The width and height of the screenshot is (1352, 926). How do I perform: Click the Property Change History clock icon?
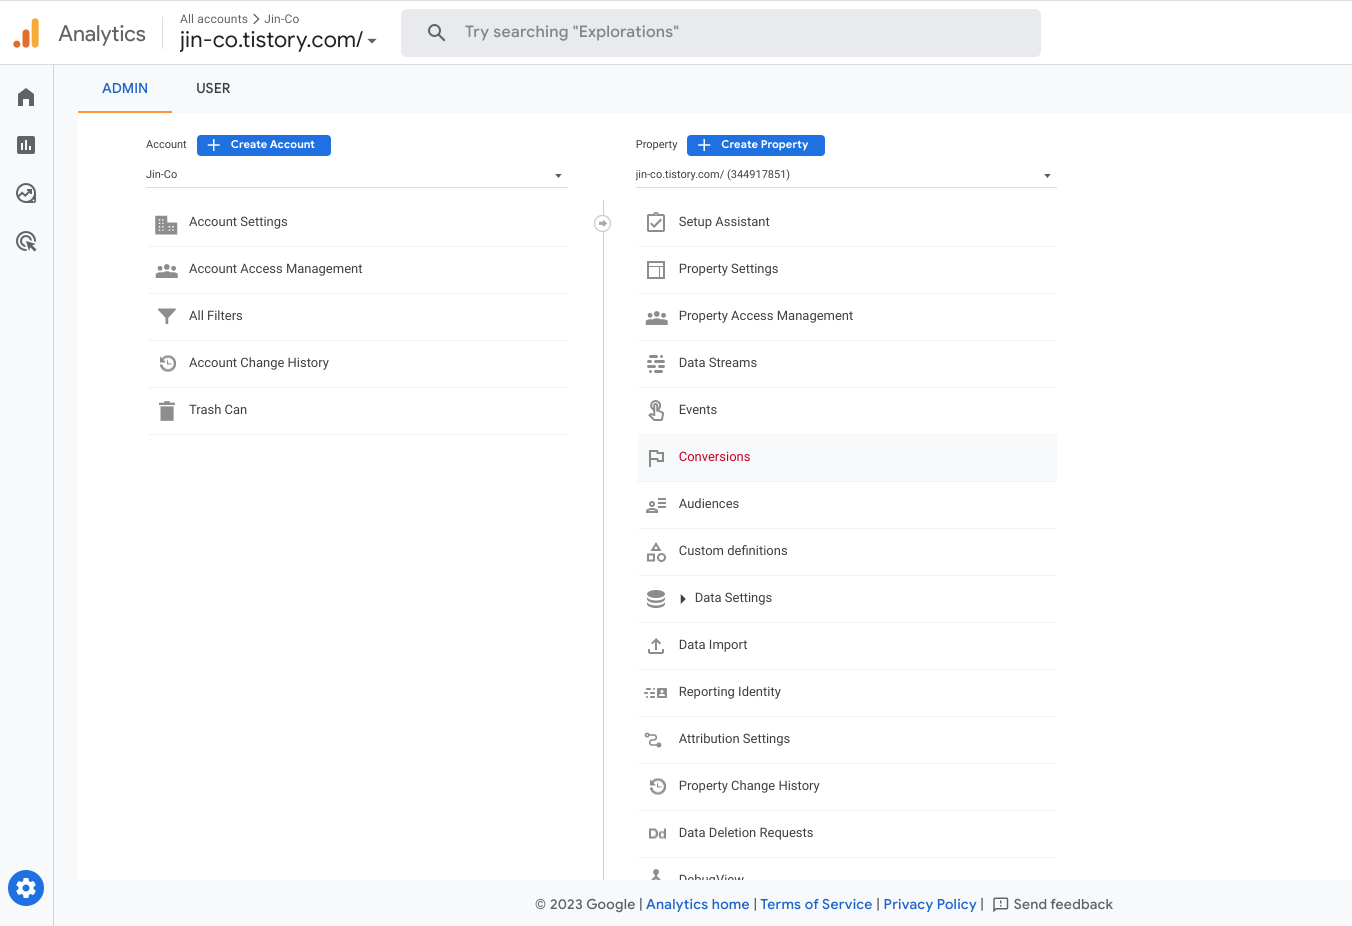[x=657, y=786]
